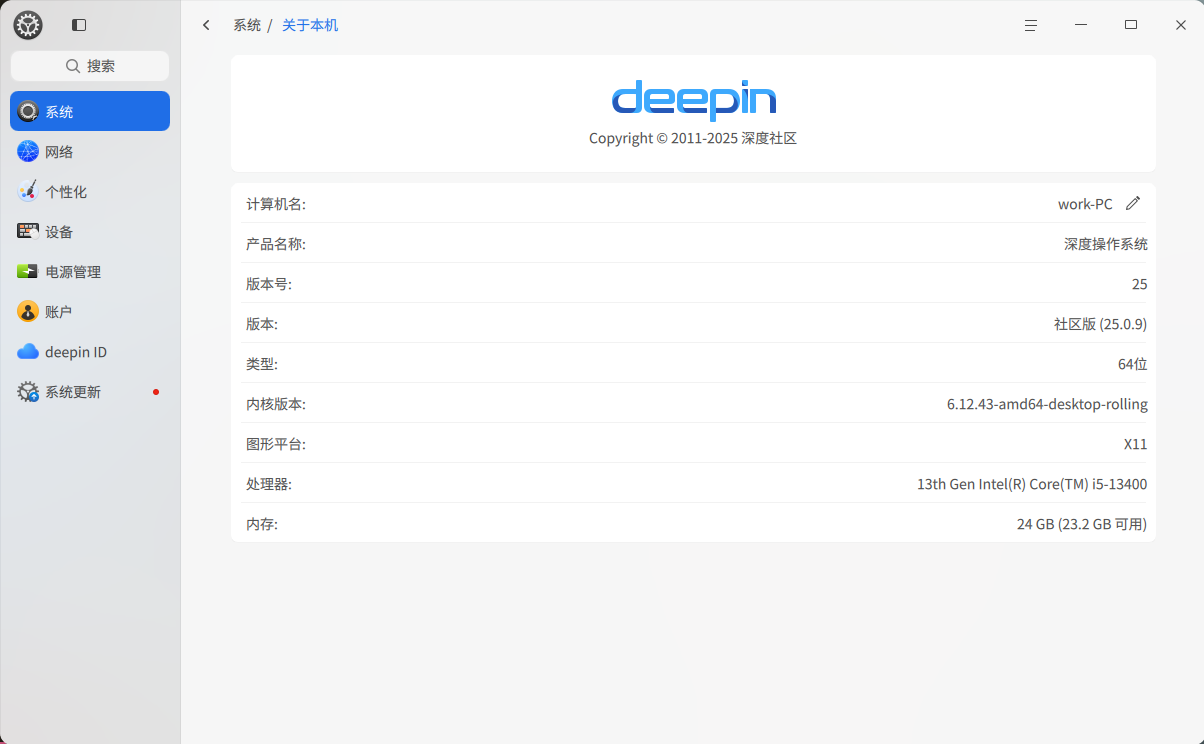Toggle the sidebar collapse icon
This screenshot has height=744, width=1204.
click(79, 25)
